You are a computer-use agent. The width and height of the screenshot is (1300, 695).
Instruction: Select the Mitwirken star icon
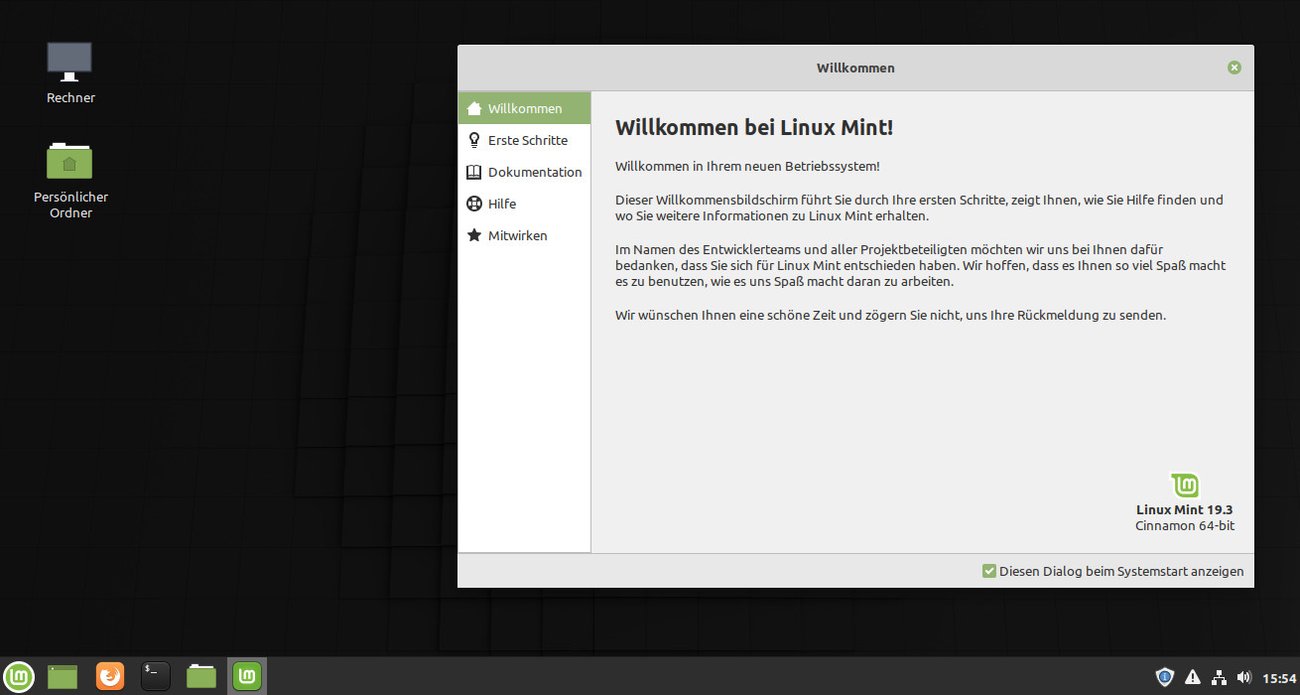(x=473, y=235)
